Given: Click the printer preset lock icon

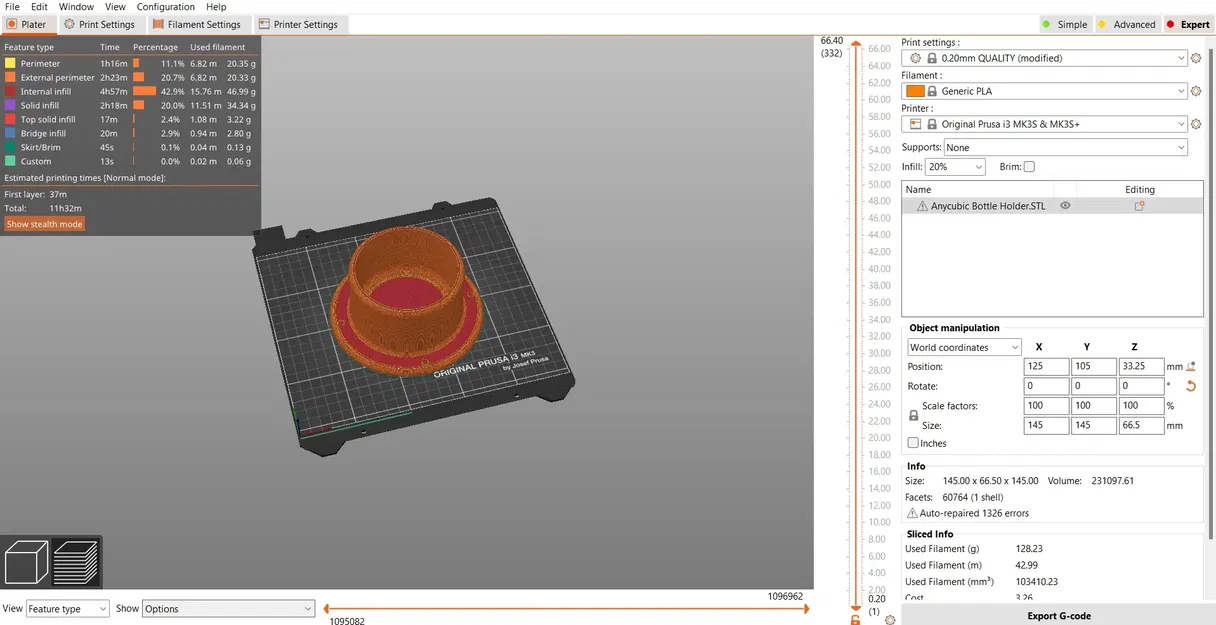Looking at the screenshot, I should 932,124.
